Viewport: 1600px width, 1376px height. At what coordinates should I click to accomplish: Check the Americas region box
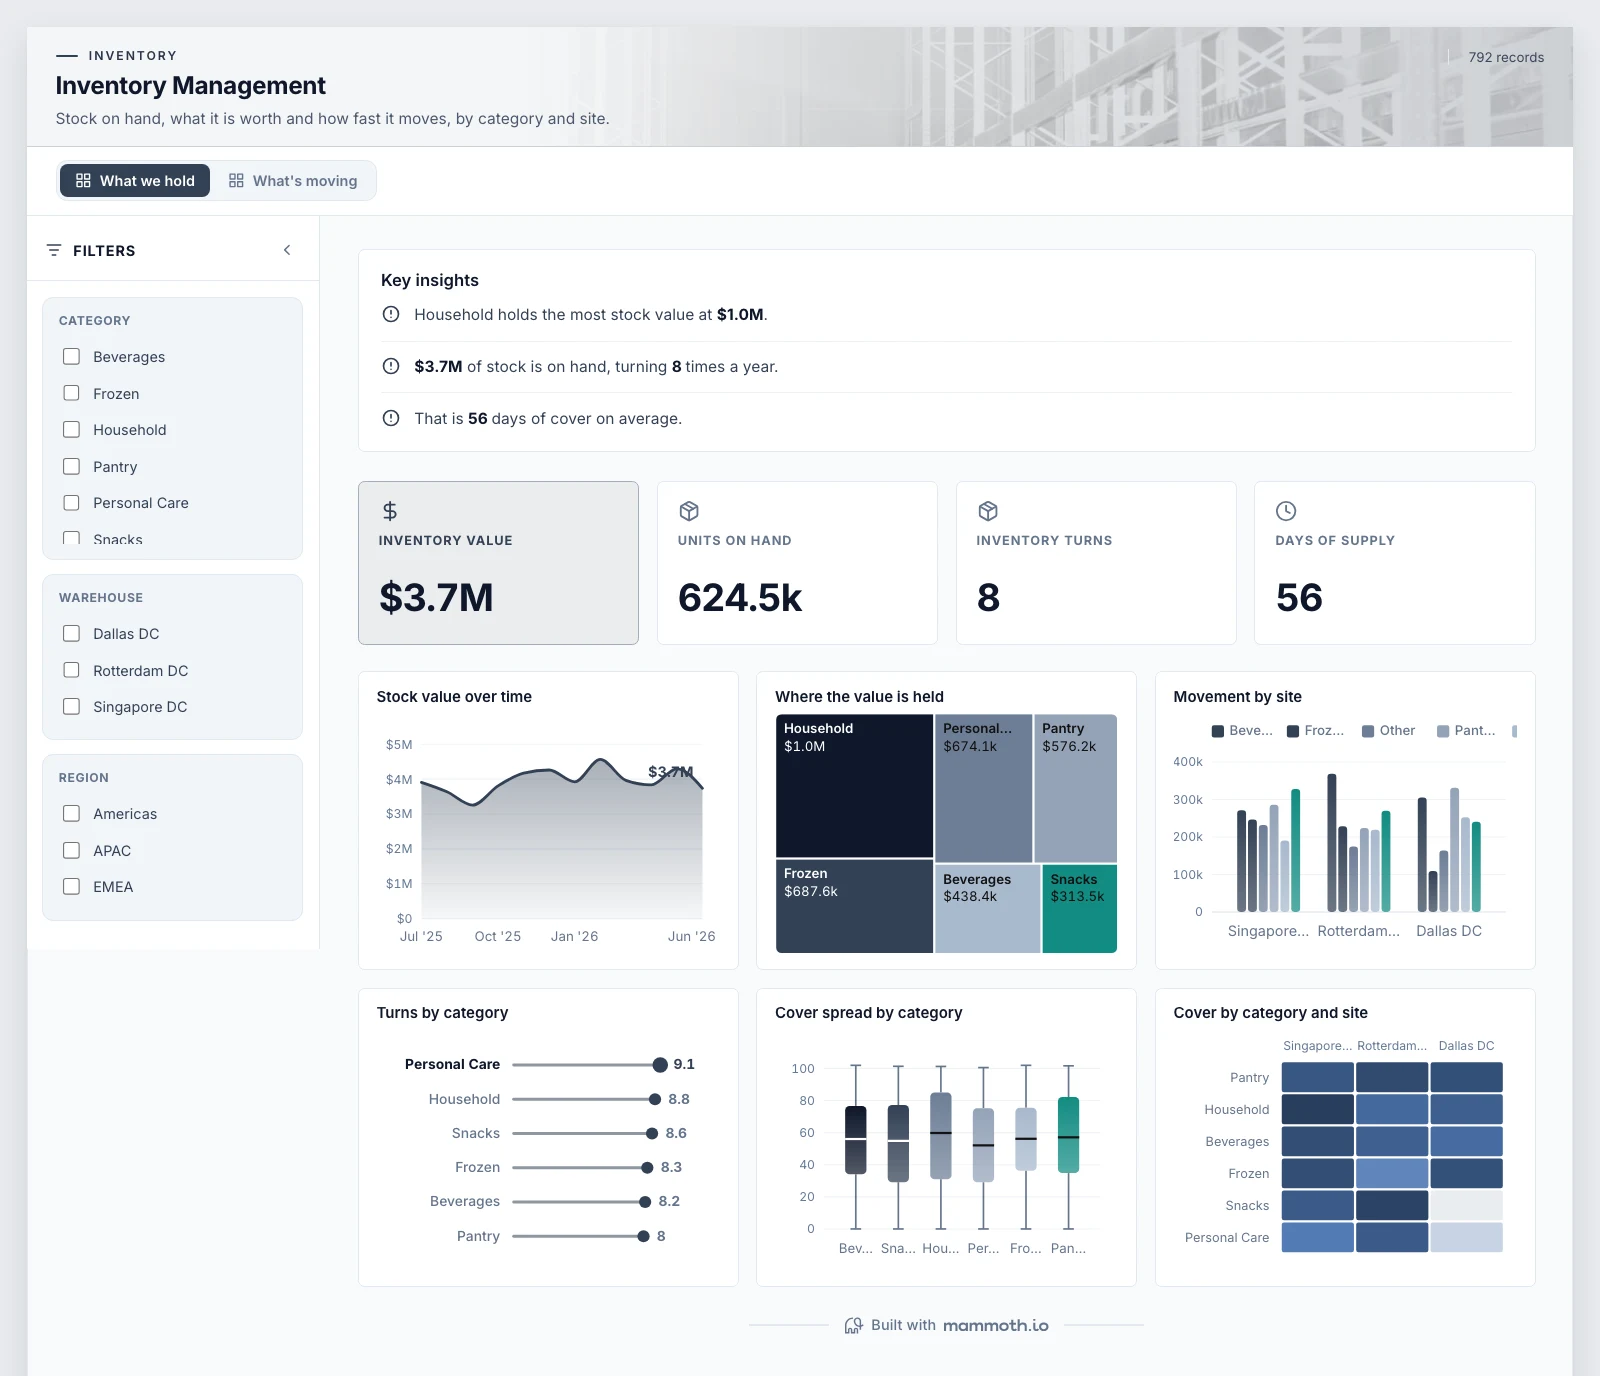point(72,814)
